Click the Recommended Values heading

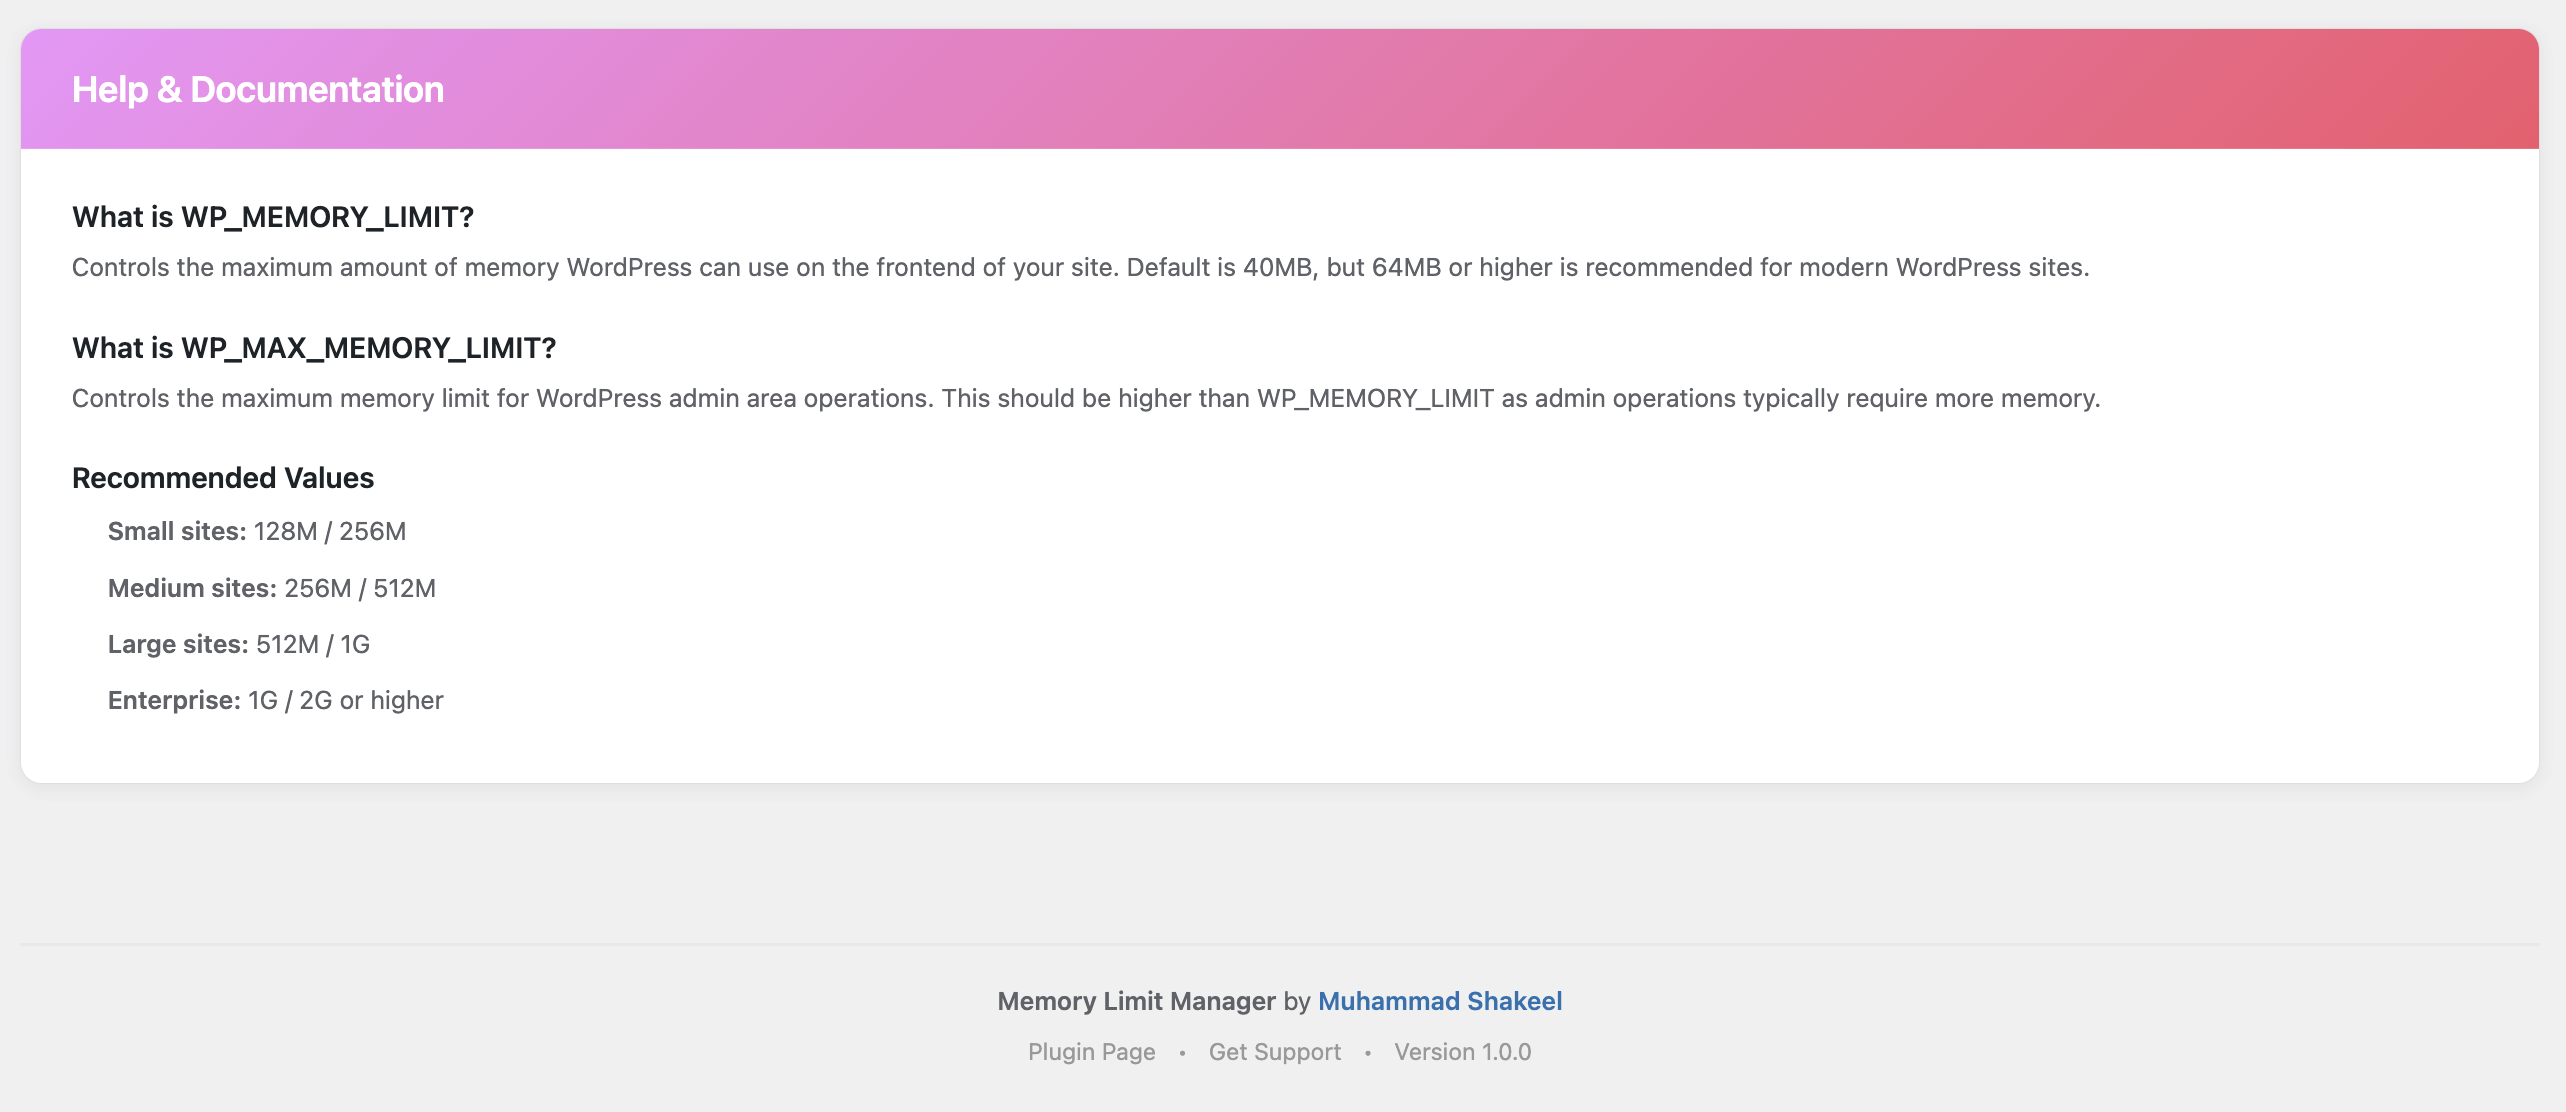click(x=223, y=478)
